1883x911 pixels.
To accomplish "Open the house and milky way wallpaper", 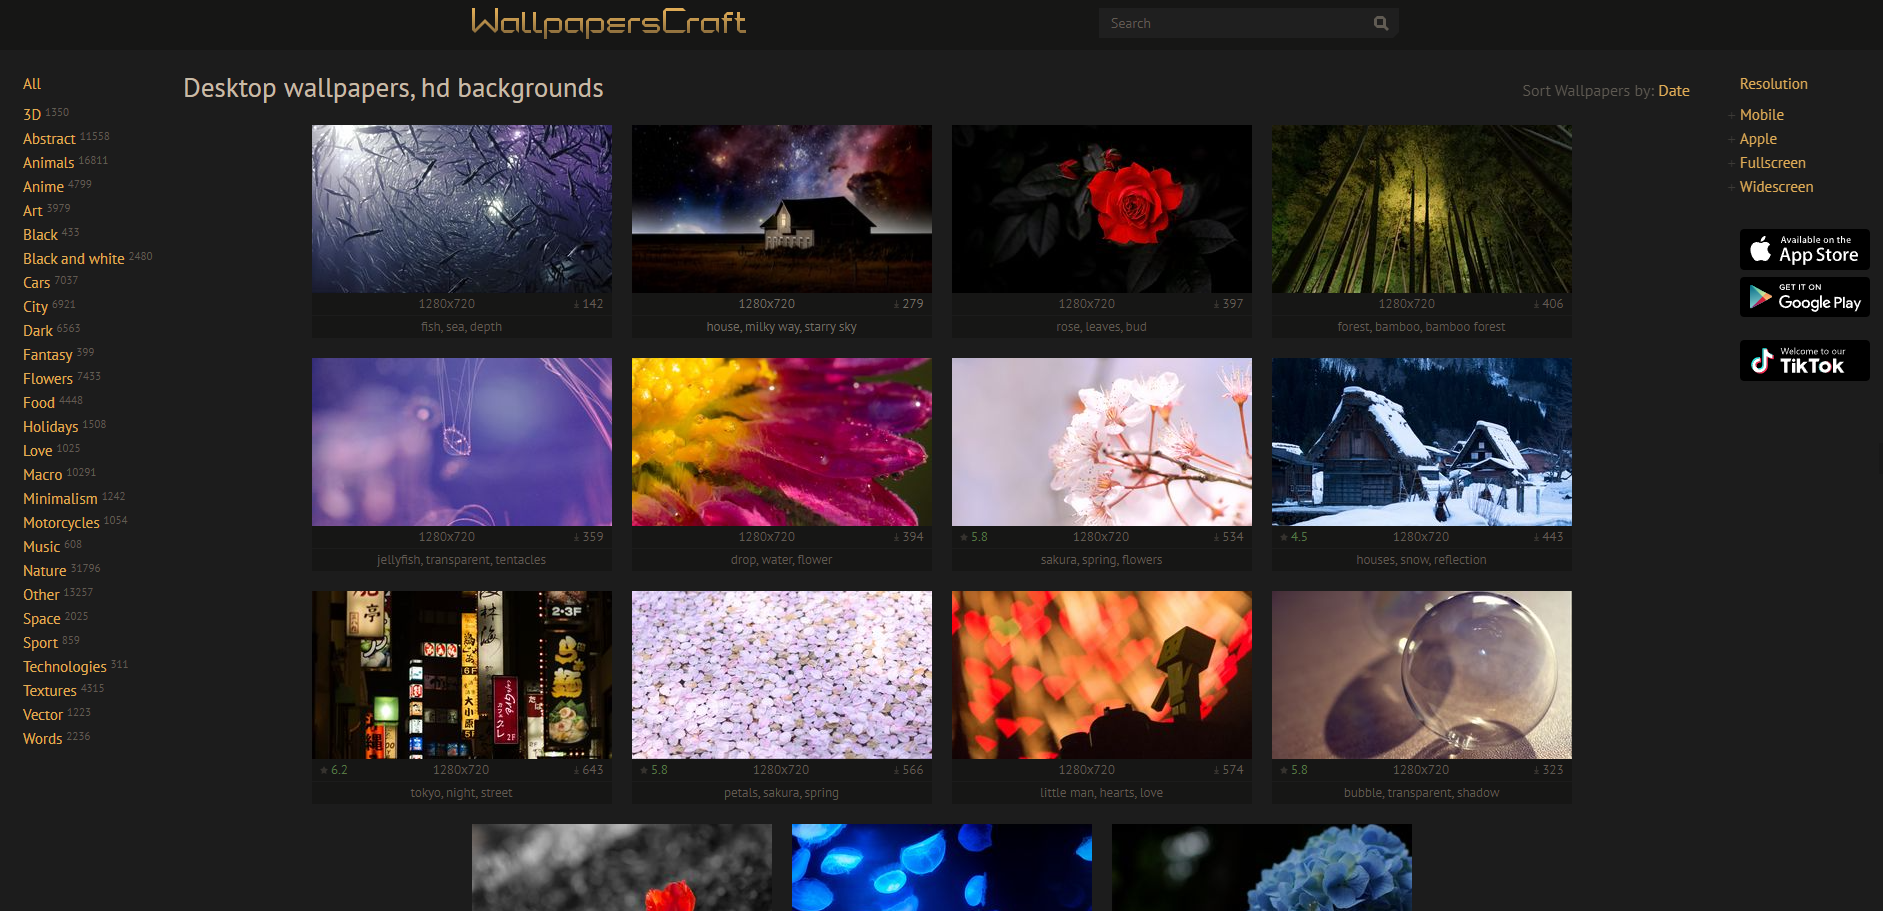I will point(781,209).
